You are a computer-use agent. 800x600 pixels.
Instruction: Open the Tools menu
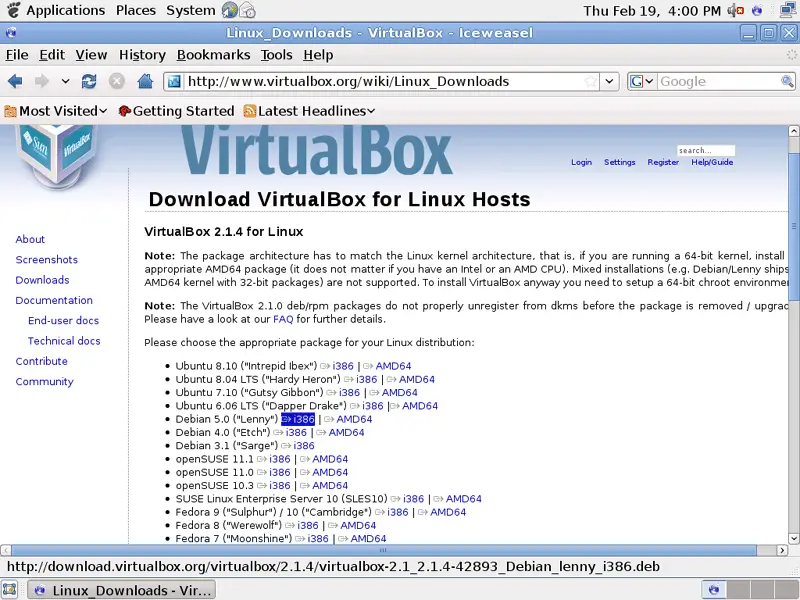click(277, 55)
